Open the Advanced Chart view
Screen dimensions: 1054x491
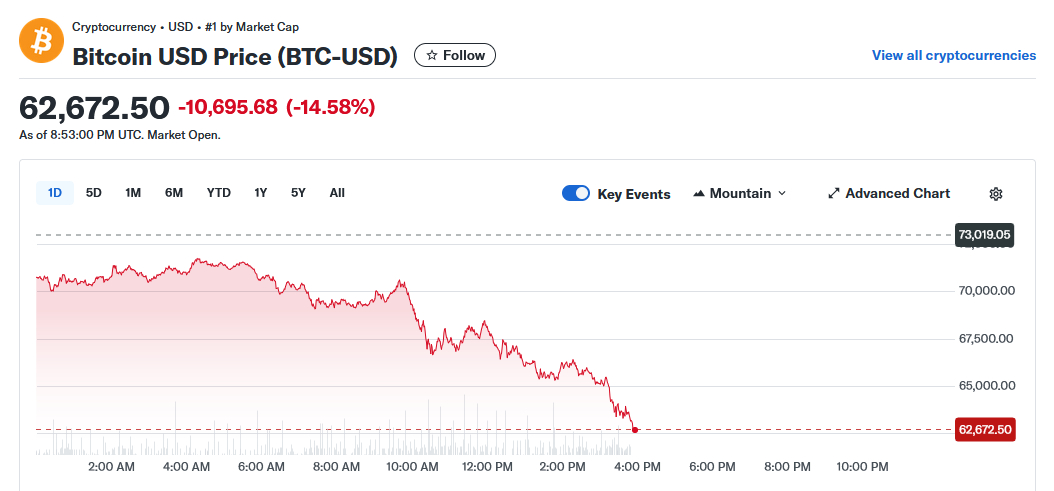(x=897, y=194)
